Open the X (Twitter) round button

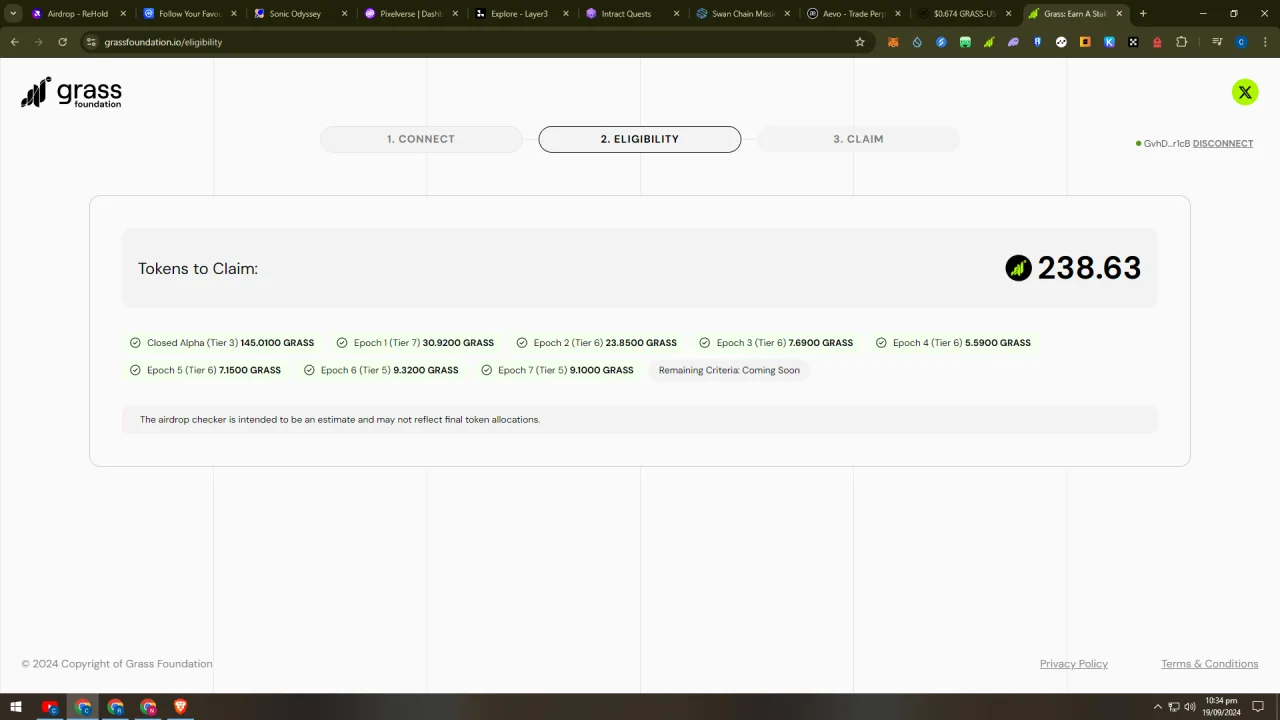1245,92
